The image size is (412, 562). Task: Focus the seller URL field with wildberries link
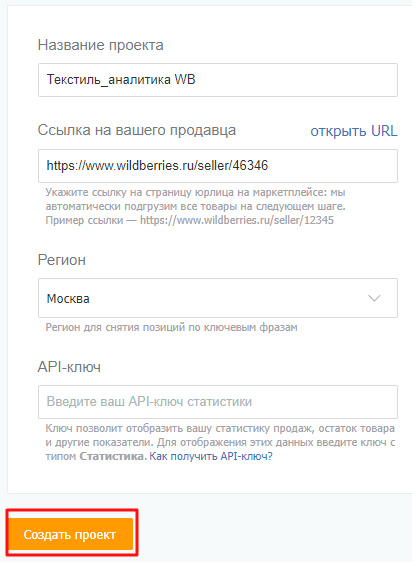(x=218, y=166)
